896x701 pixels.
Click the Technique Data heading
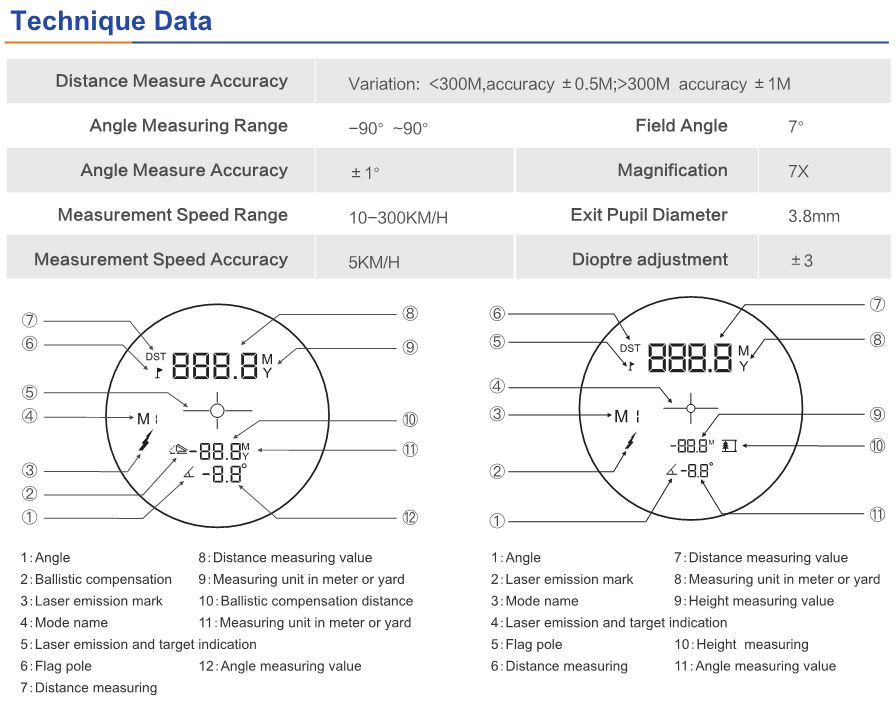[112, 21]
